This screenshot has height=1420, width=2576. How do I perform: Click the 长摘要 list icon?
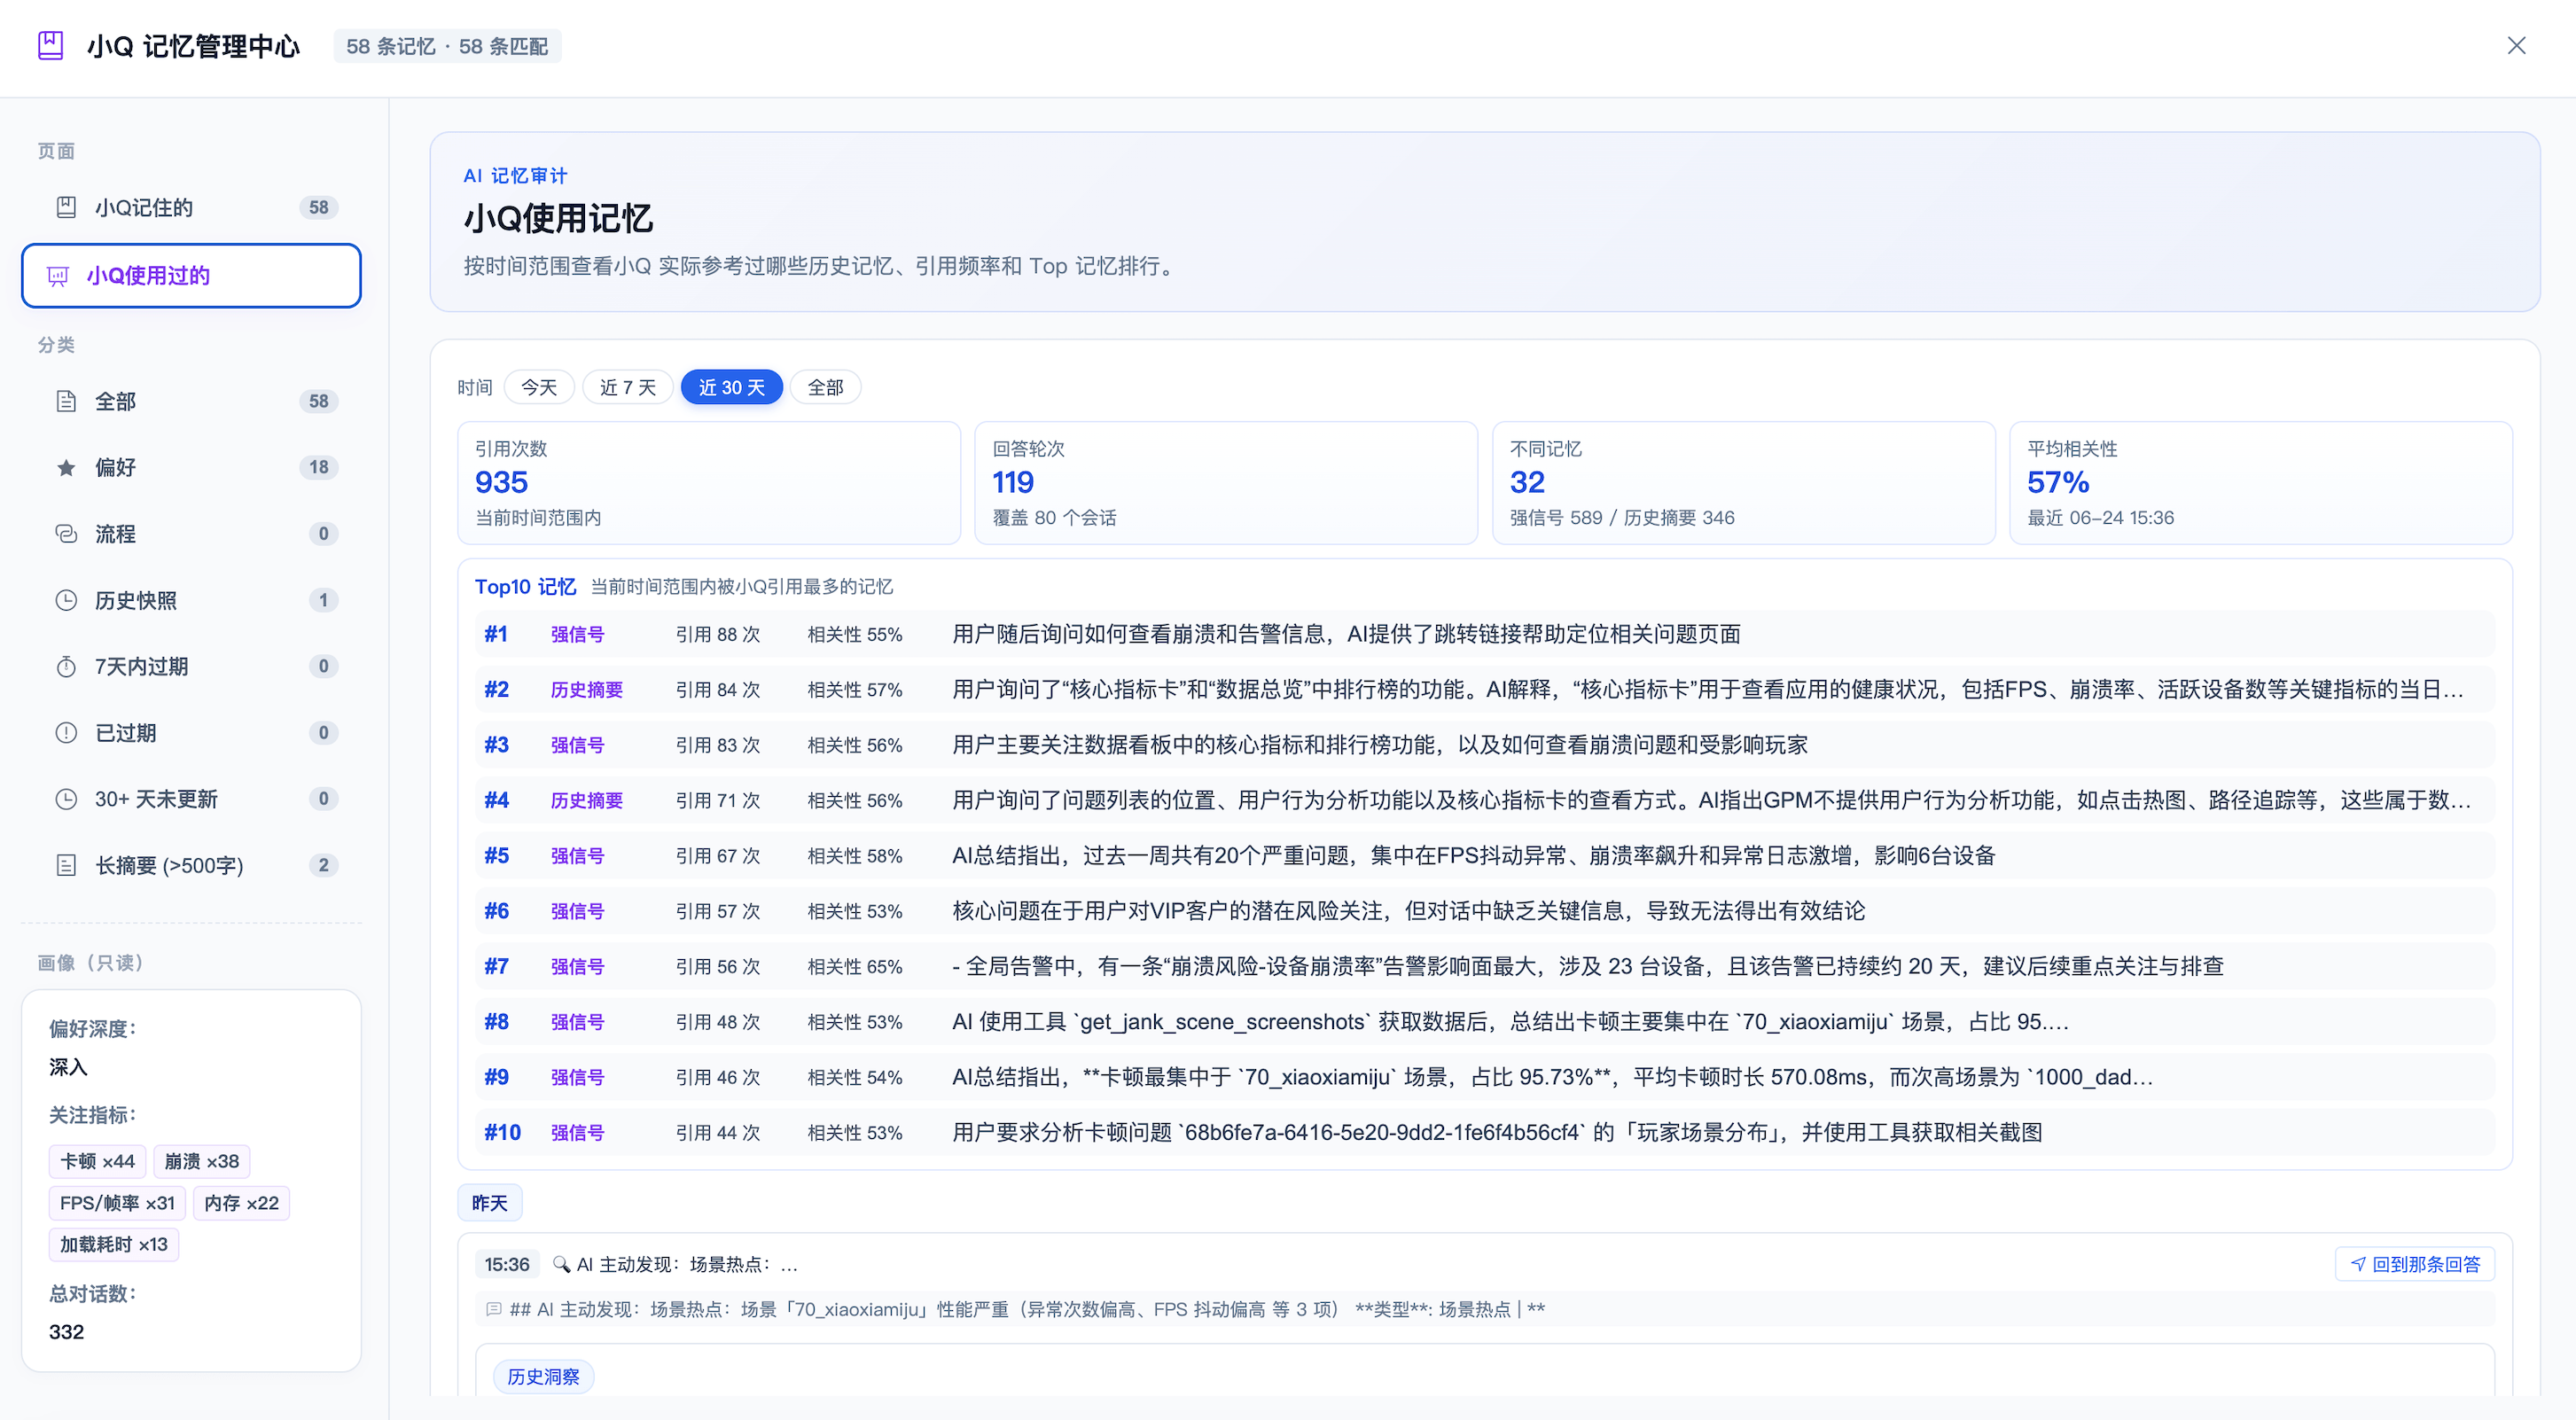click(66, 865)
